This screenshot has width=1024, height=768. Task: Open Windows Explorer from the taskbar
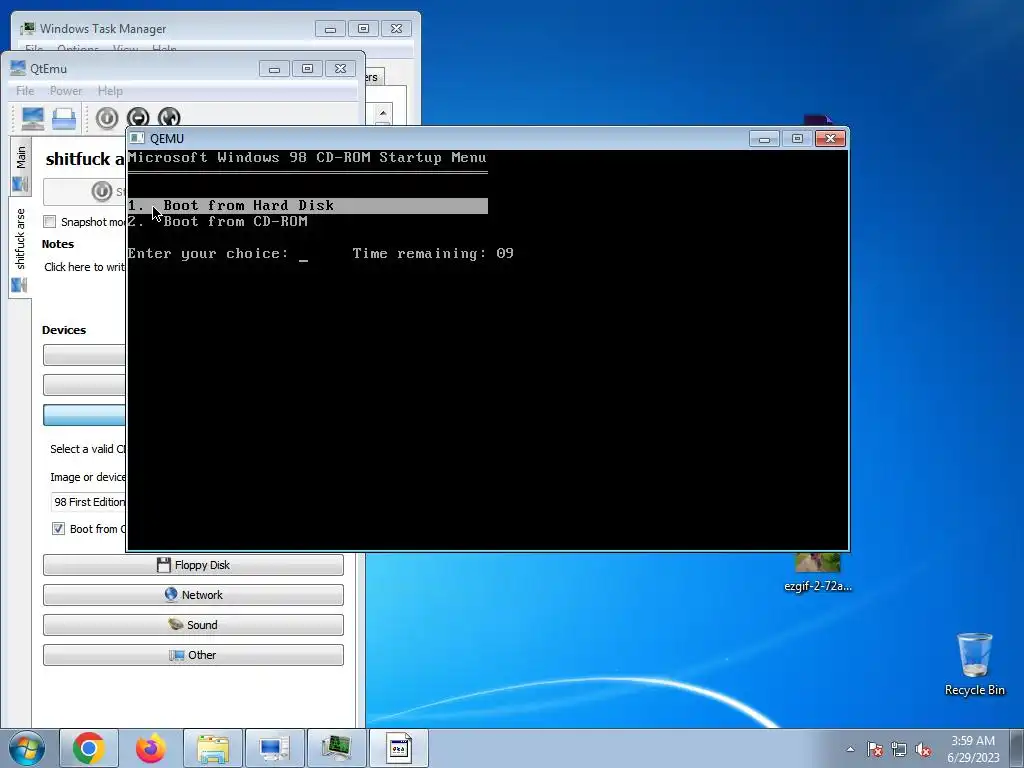(x=213, y=748)
